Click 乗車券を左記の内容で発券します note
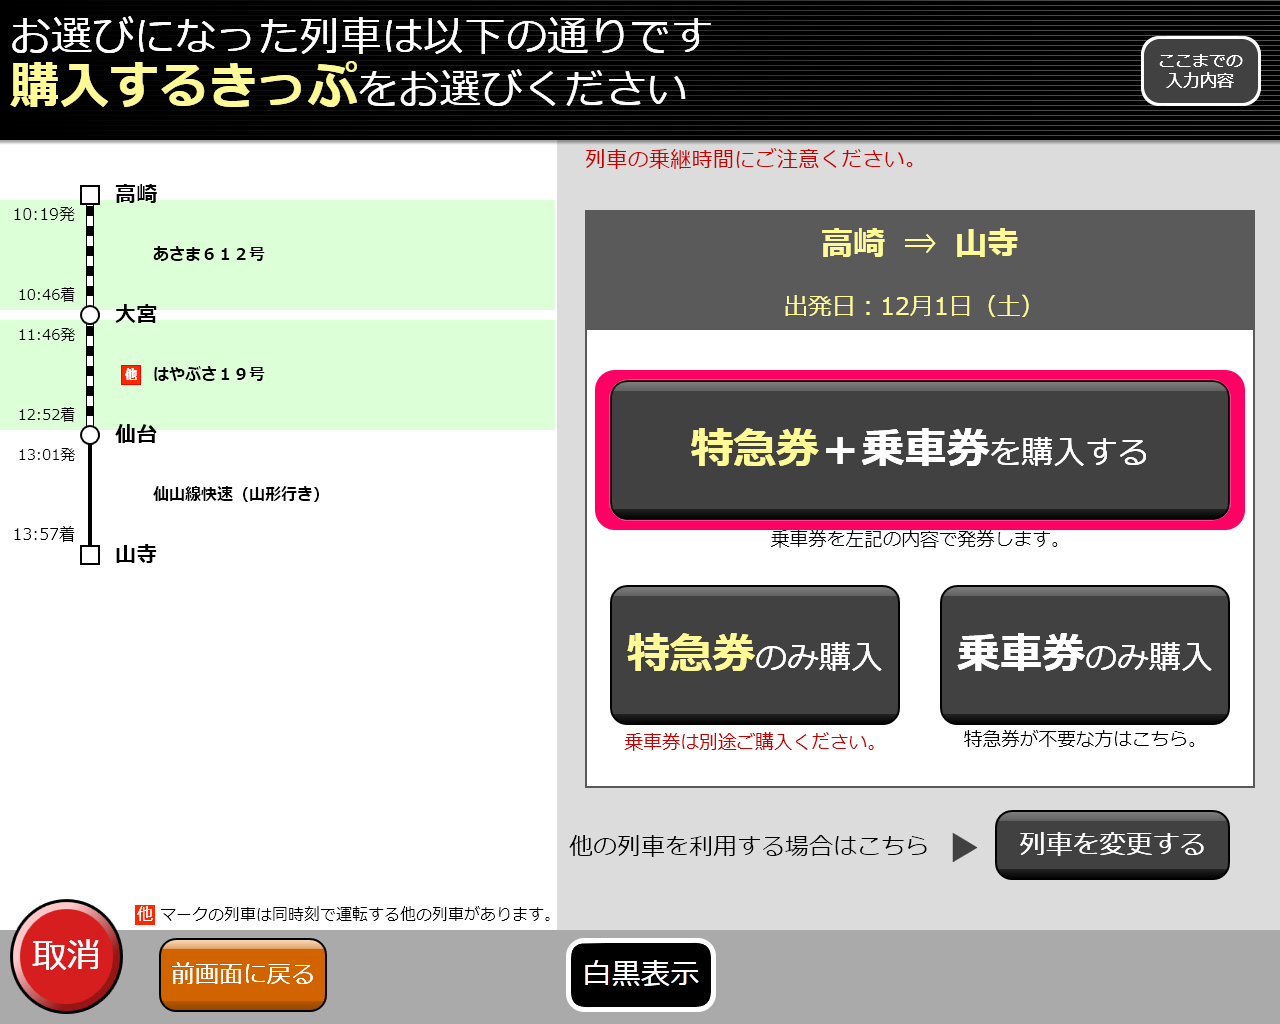Viewport: 1280px width, 1024px height. click(x=918, y=539)
